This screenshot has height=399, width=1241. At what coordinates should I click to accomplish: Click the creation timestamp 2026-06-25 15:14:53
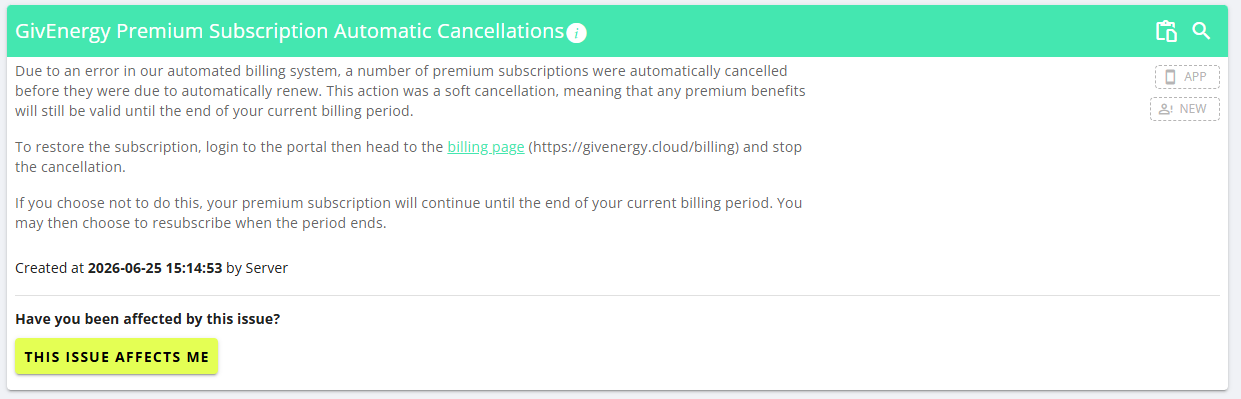(x=155, y=268)
